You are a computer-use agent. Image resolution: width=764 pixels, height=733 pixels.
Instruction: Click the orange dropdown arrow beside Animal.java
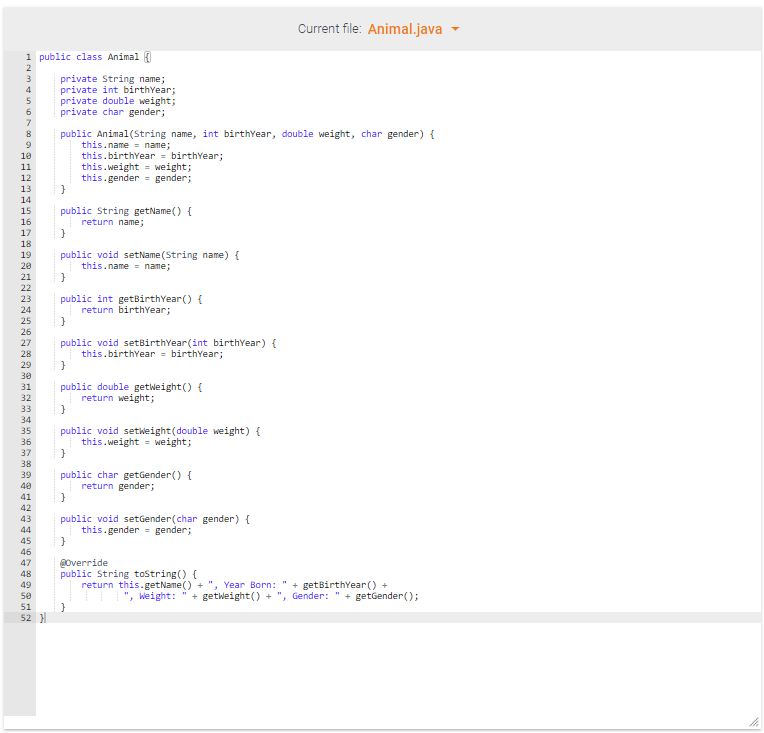(455, 29)
